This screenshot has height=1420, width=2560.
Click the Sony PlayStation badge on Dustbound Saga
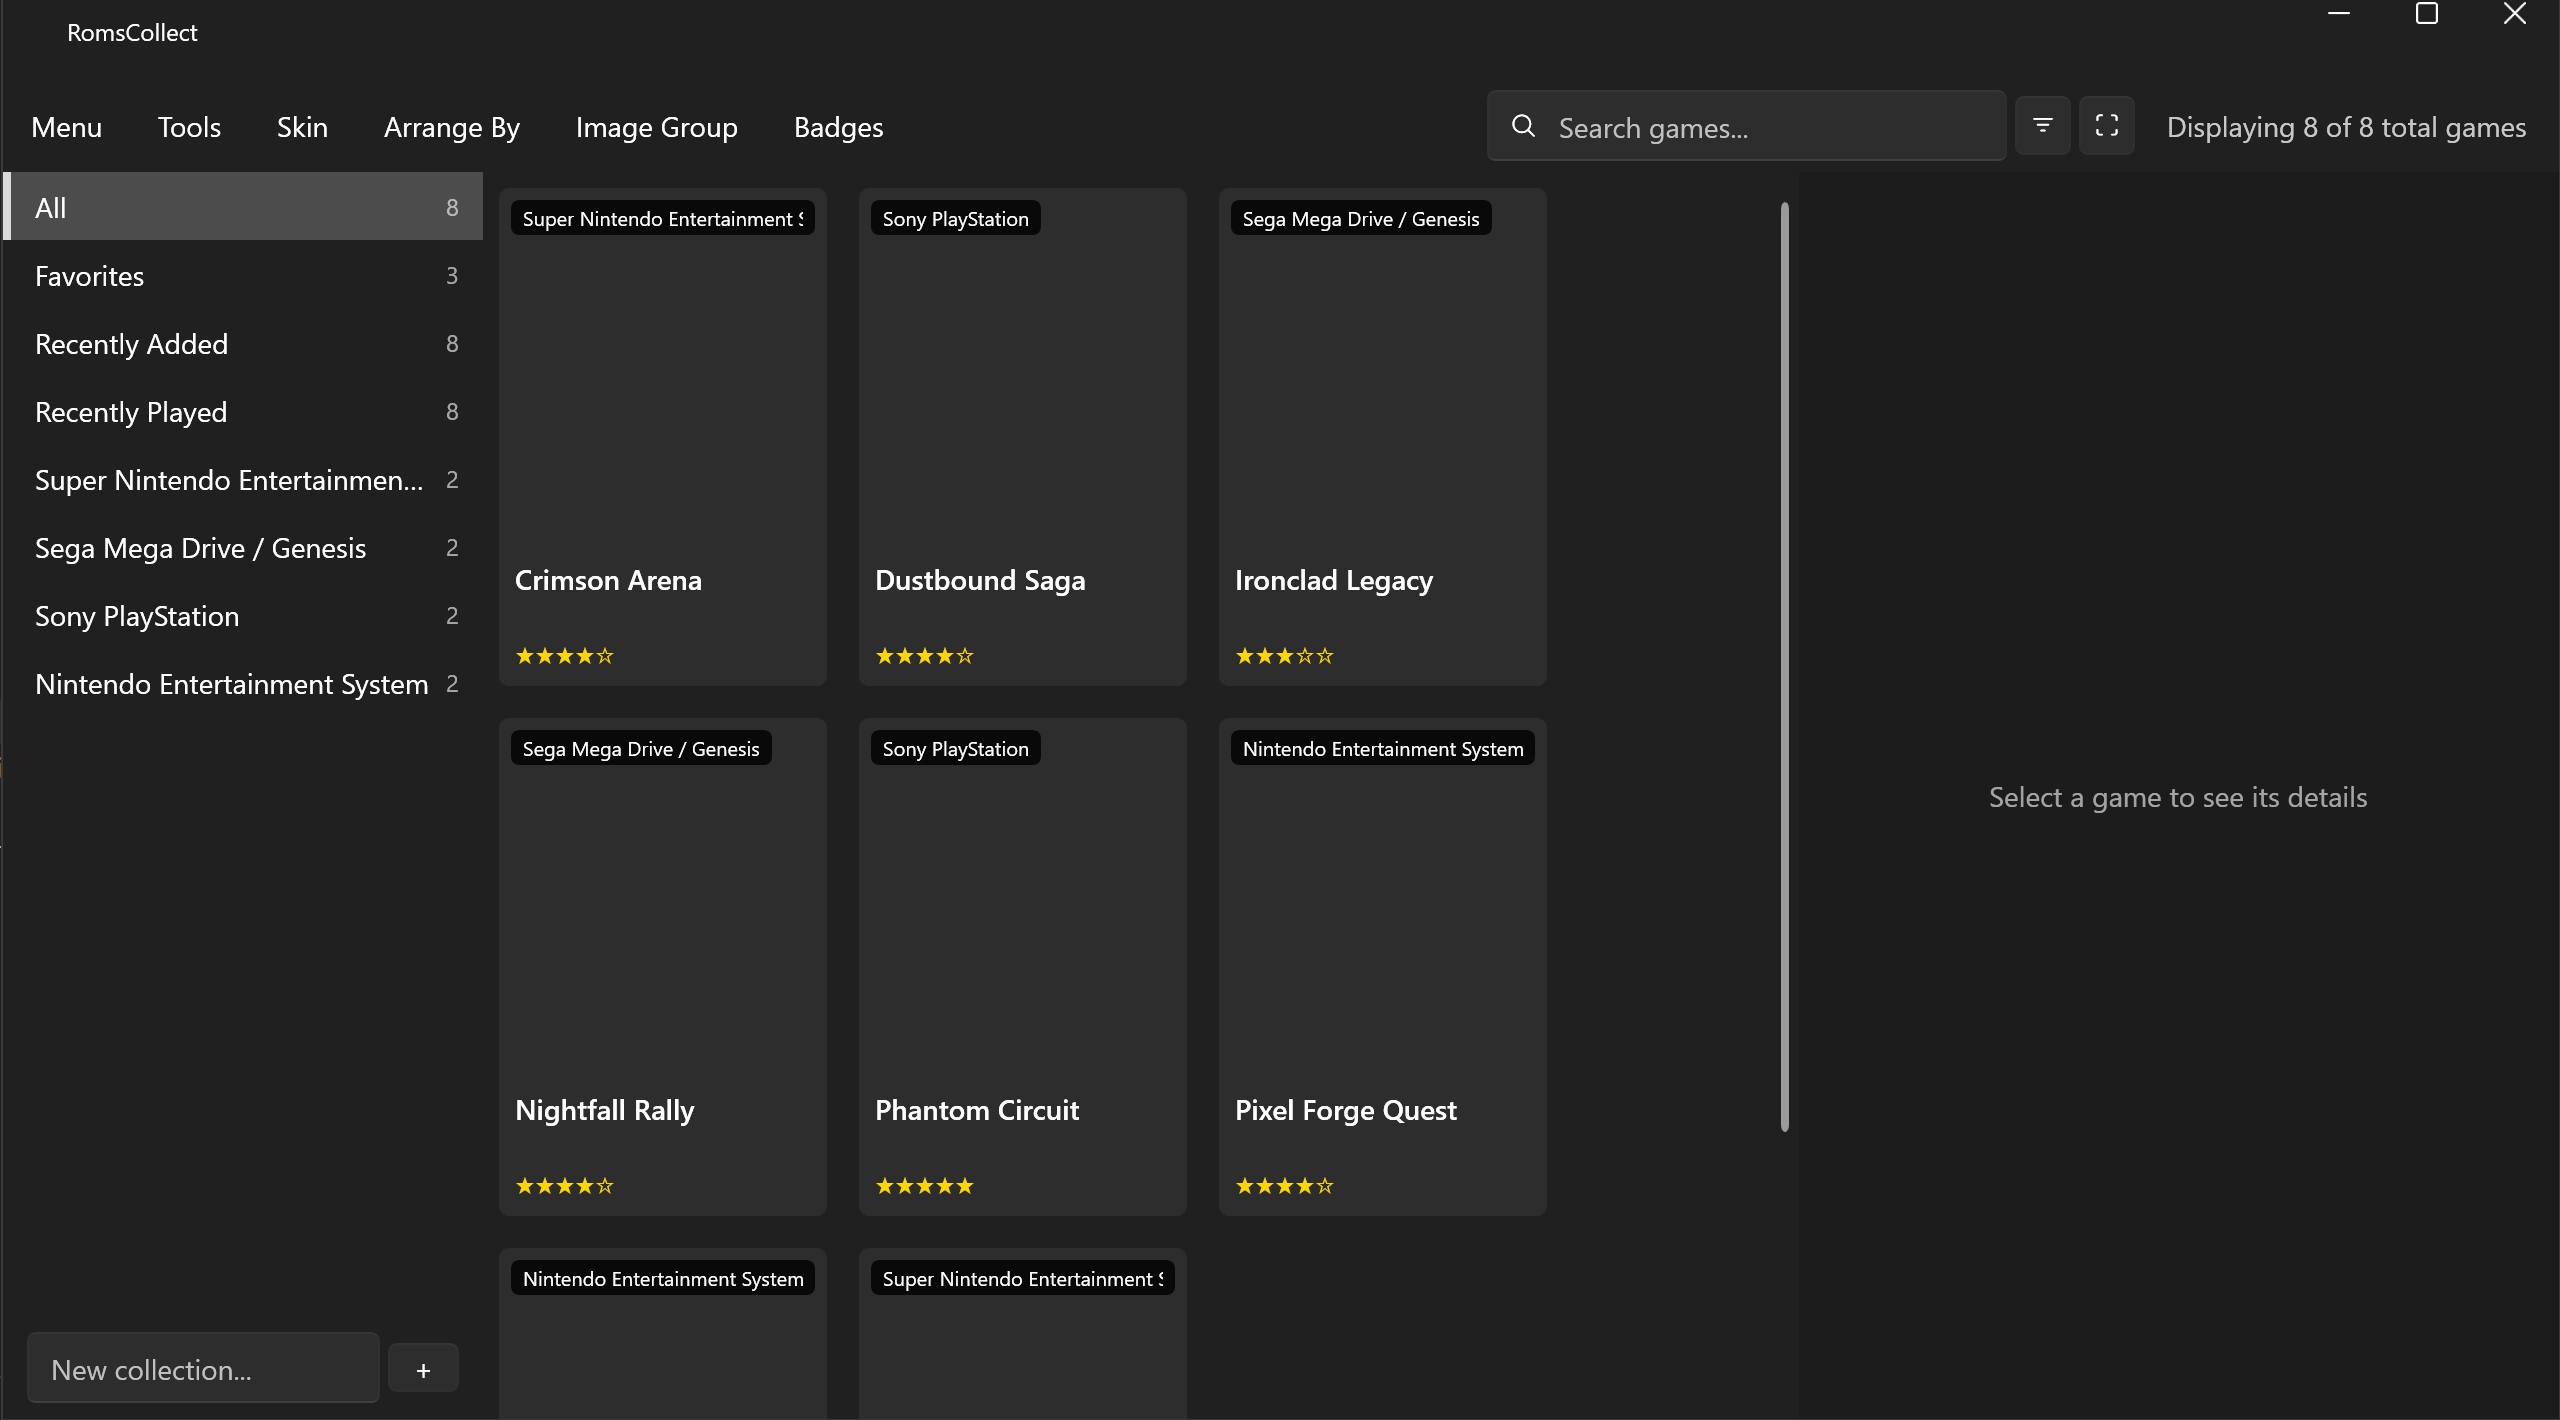click(x=955, y=218)
